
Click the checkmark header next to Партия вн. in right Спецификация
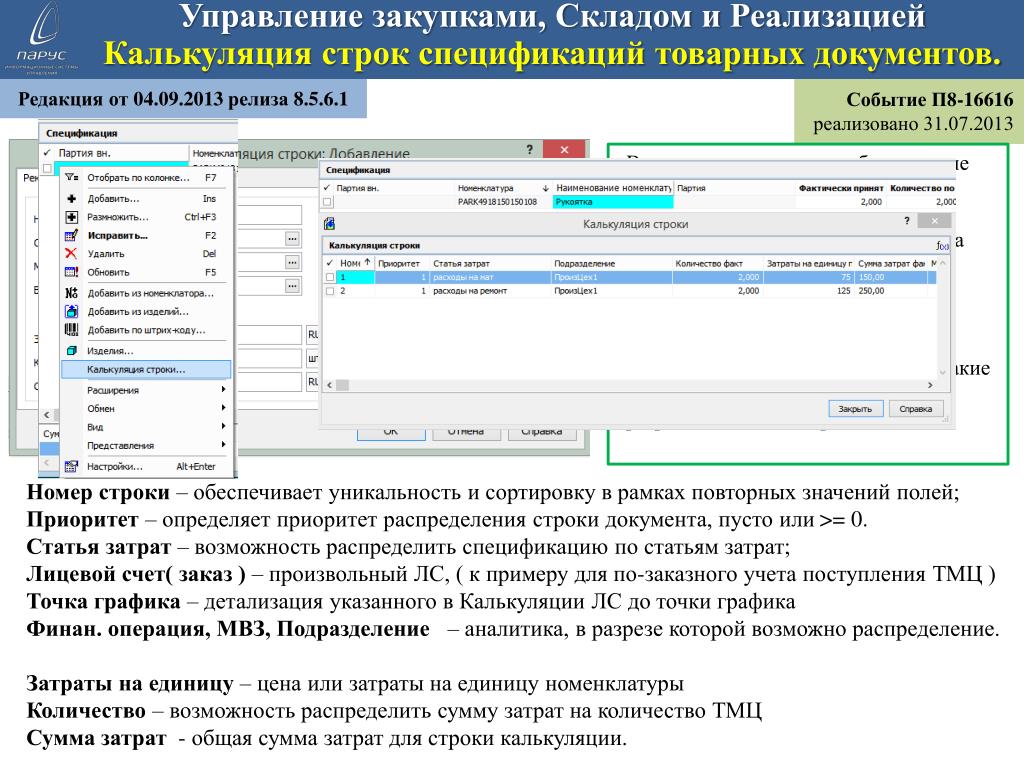[x=327, y=188]
